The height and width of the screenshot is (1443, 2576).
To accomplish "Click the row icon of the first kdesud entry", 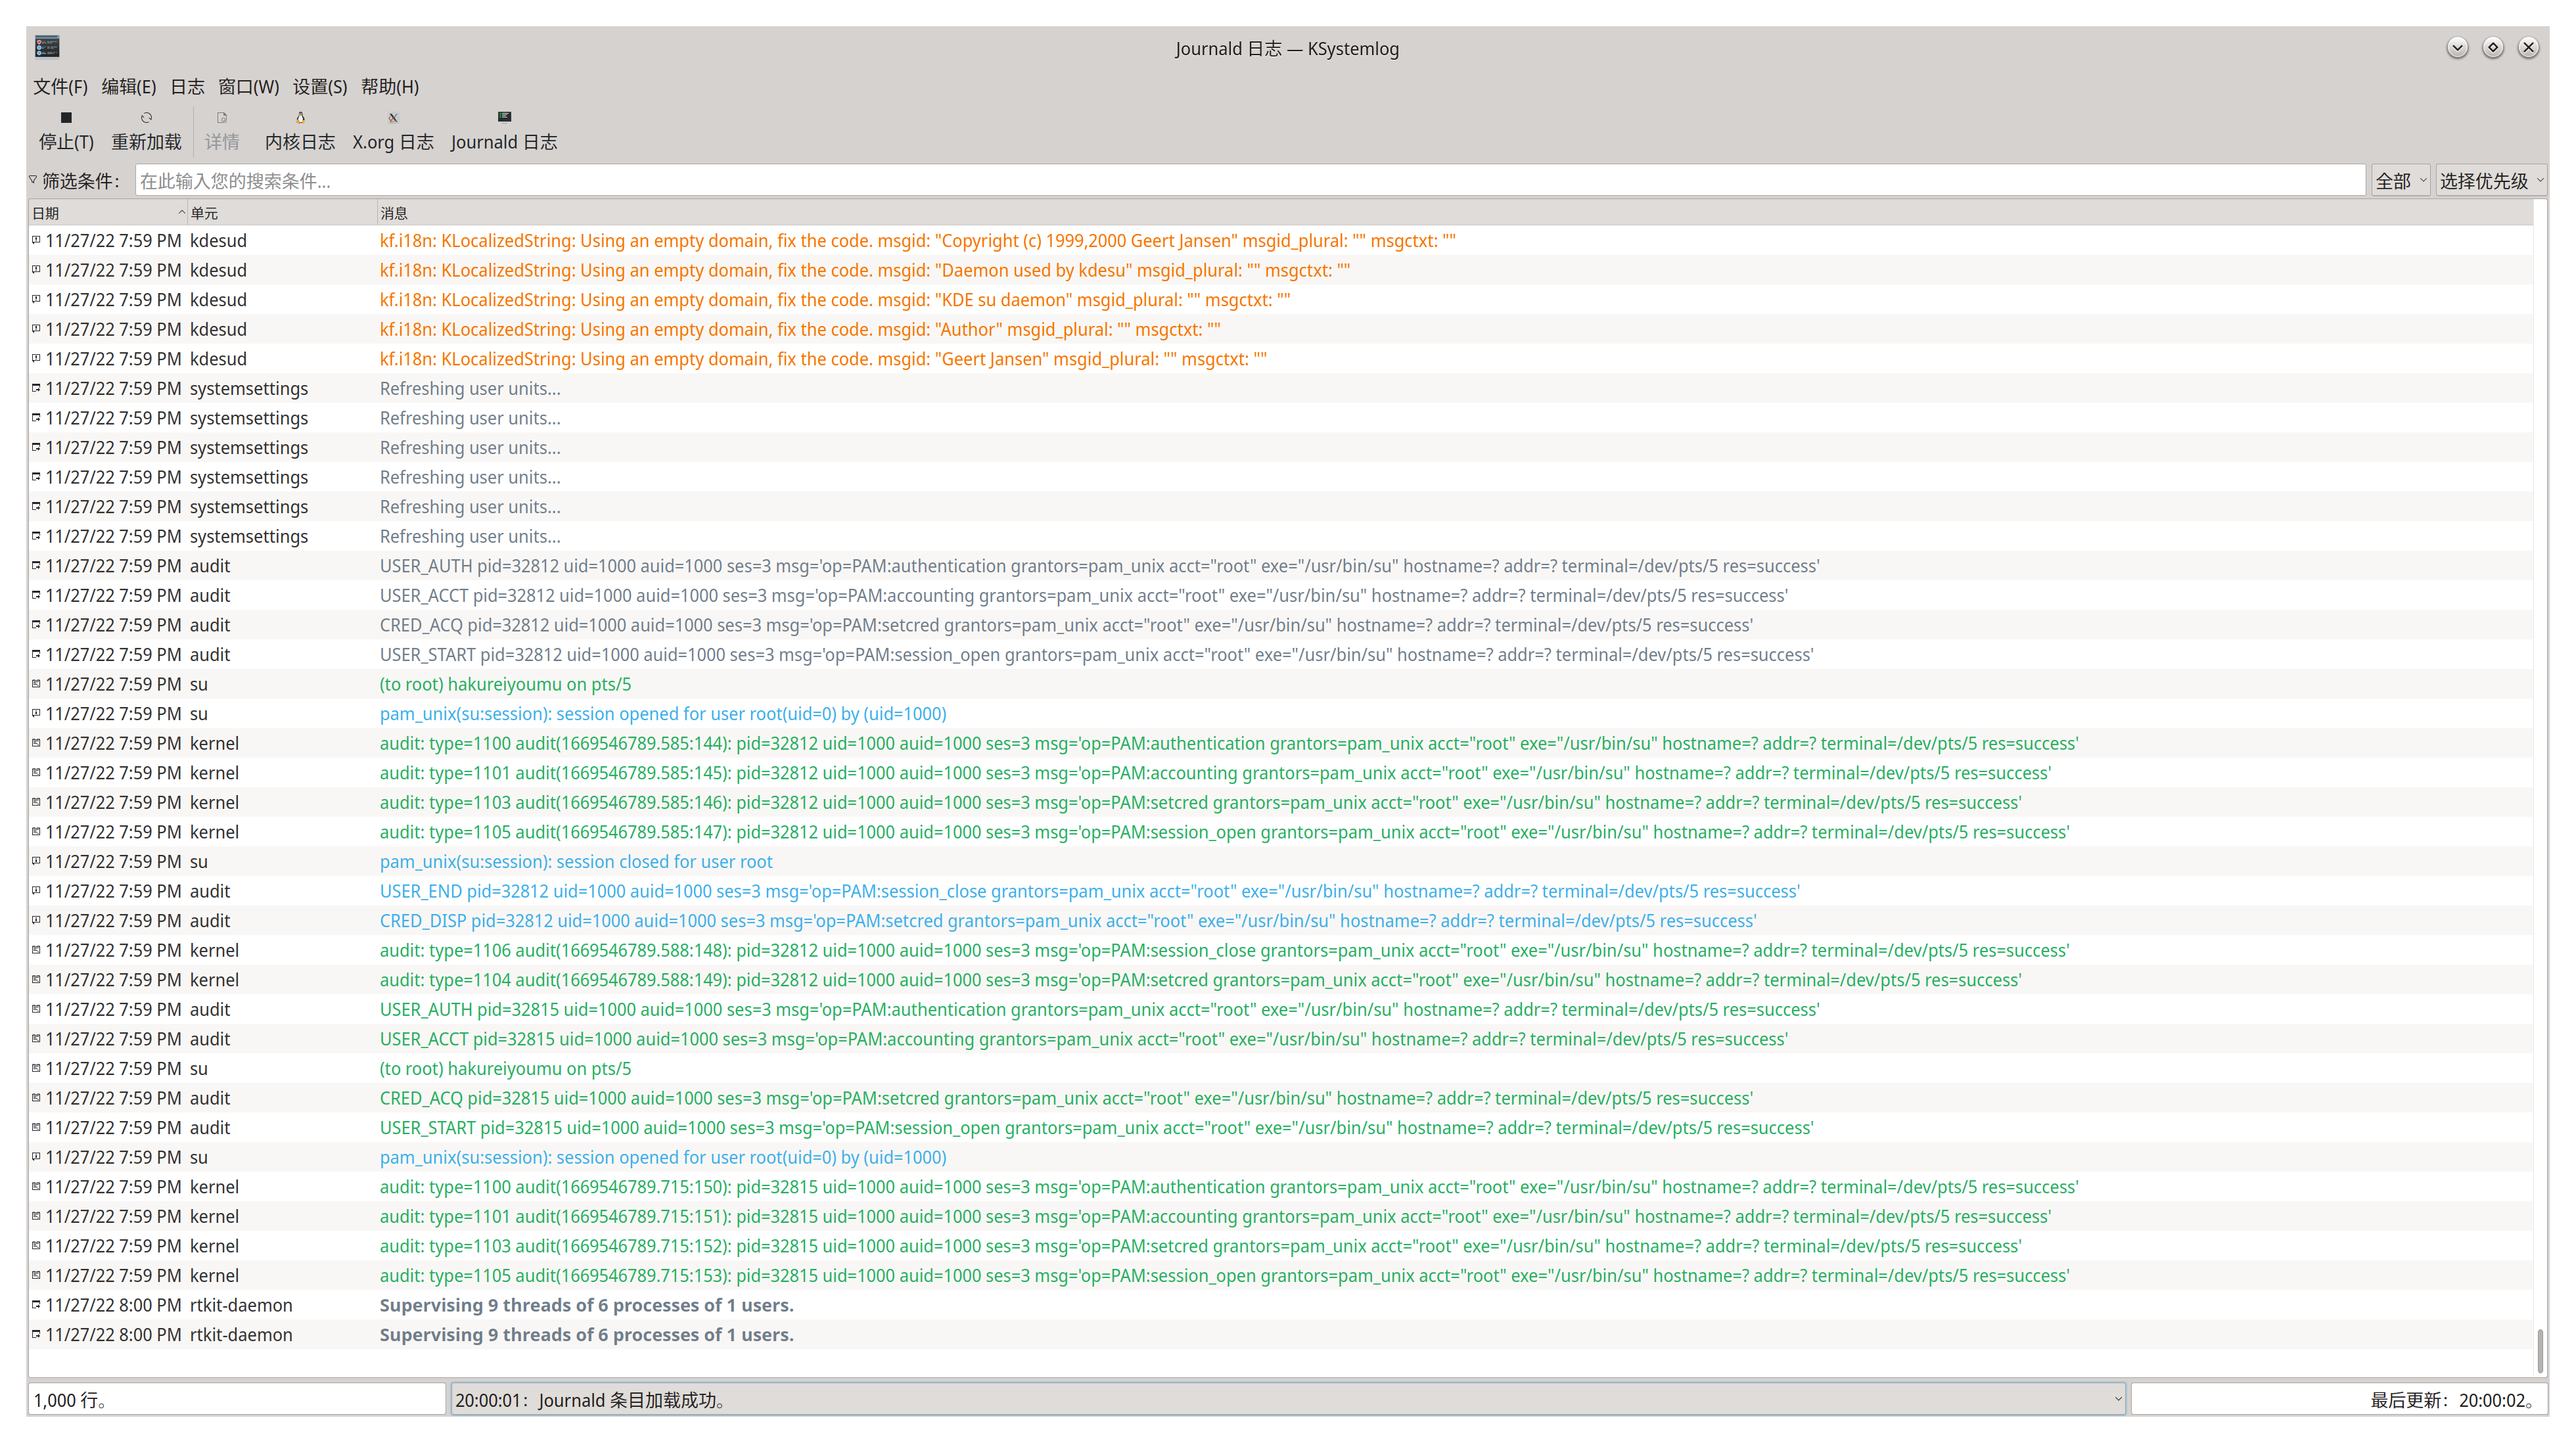I will point(36,240).
